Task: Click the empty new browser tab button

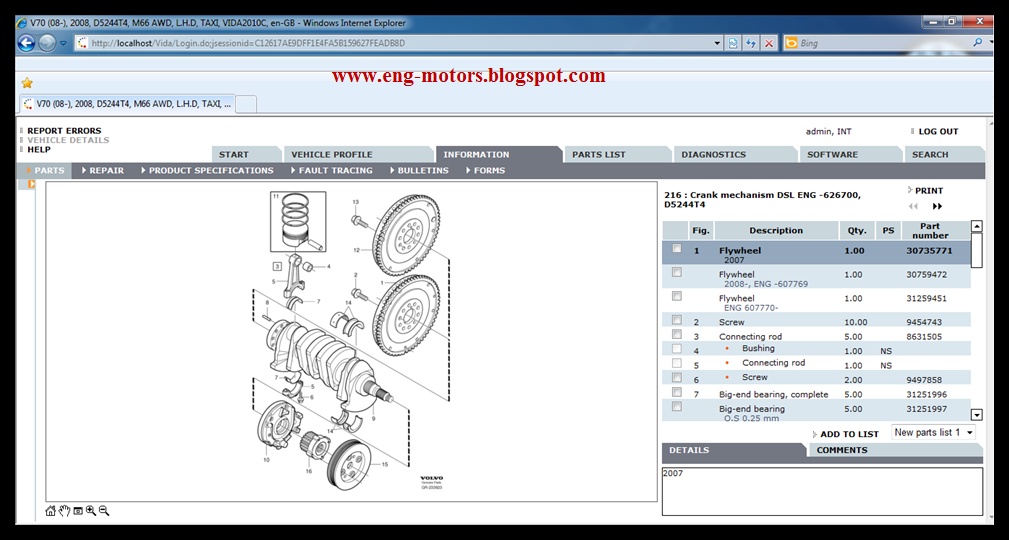Action: point(246,104)
